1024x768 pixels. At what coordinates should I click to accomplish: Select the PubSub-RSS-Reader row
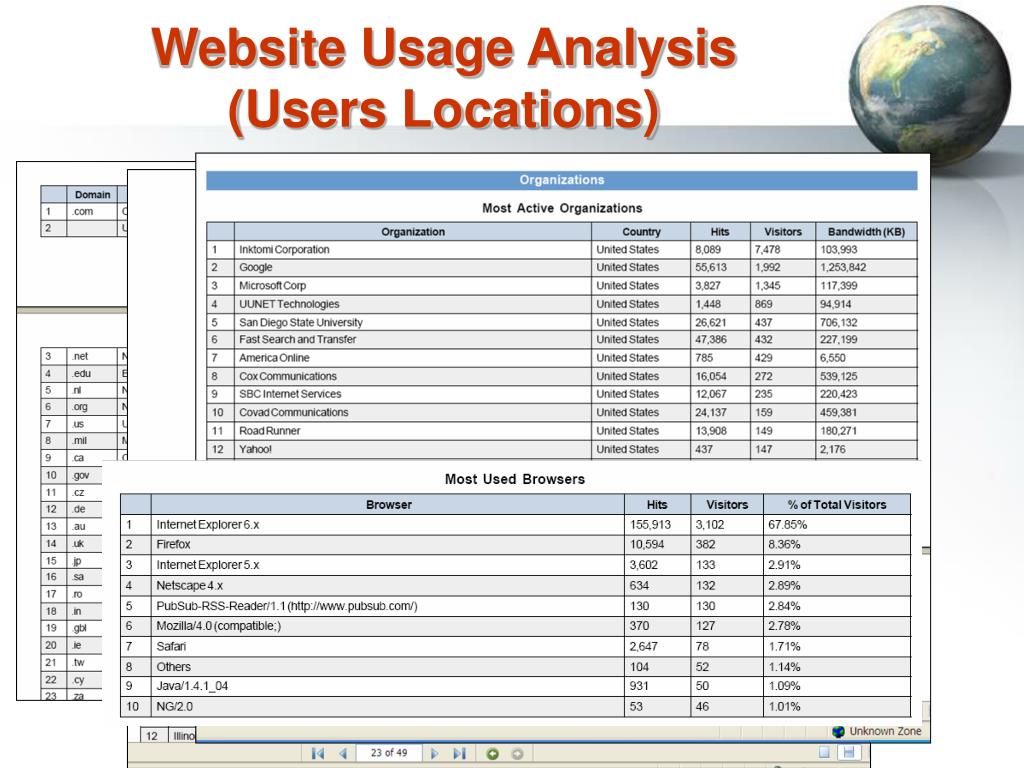pos(515,606)
